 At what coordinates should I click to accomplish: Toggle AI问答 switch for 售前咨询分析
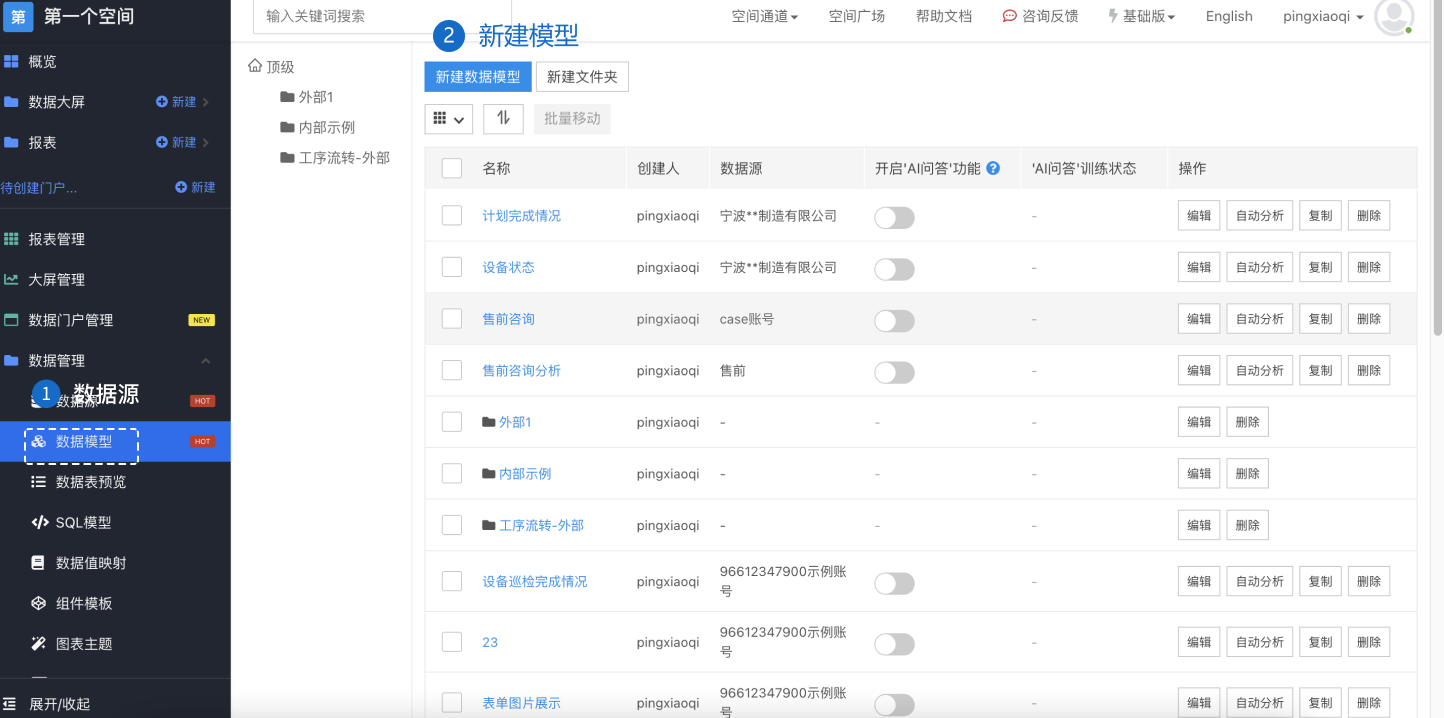point(894,372)
